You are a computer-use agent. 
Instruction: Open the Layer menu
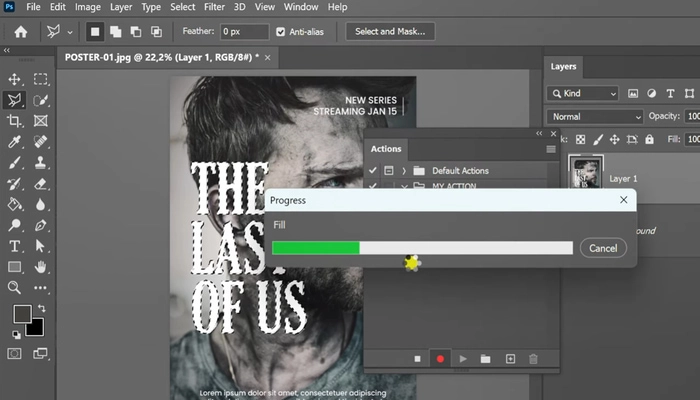[x=121, y=7]
